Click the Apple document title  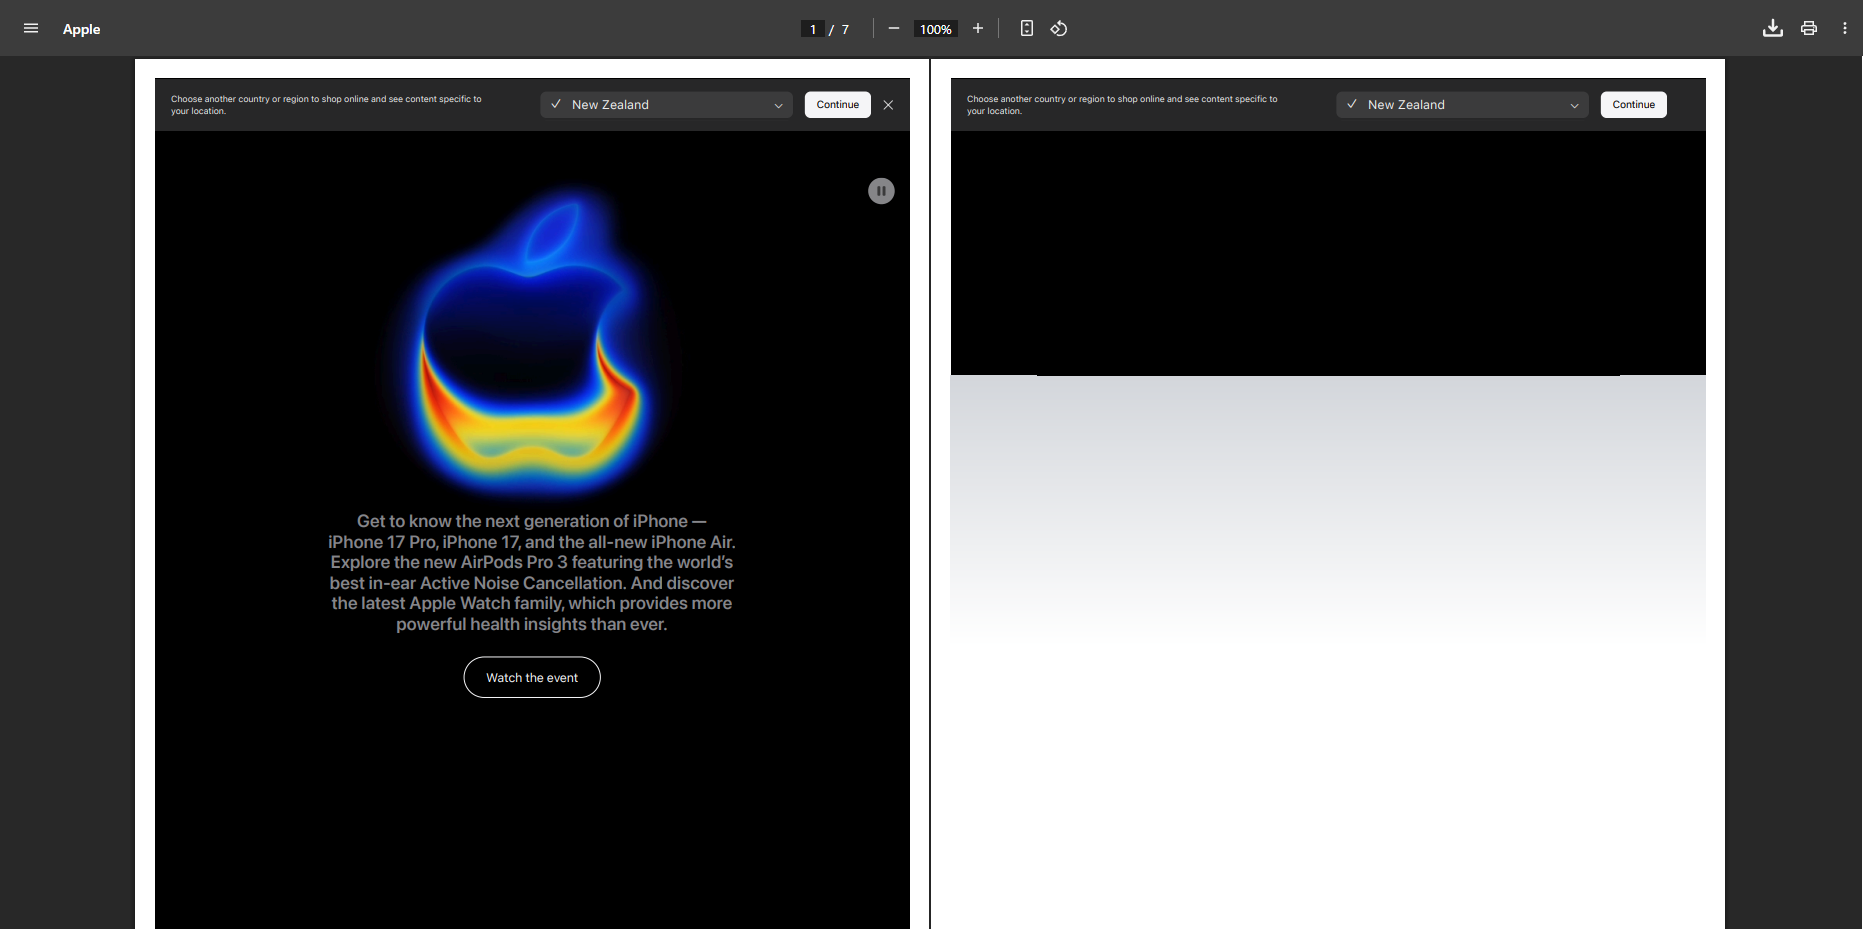[x=82, y=29]
